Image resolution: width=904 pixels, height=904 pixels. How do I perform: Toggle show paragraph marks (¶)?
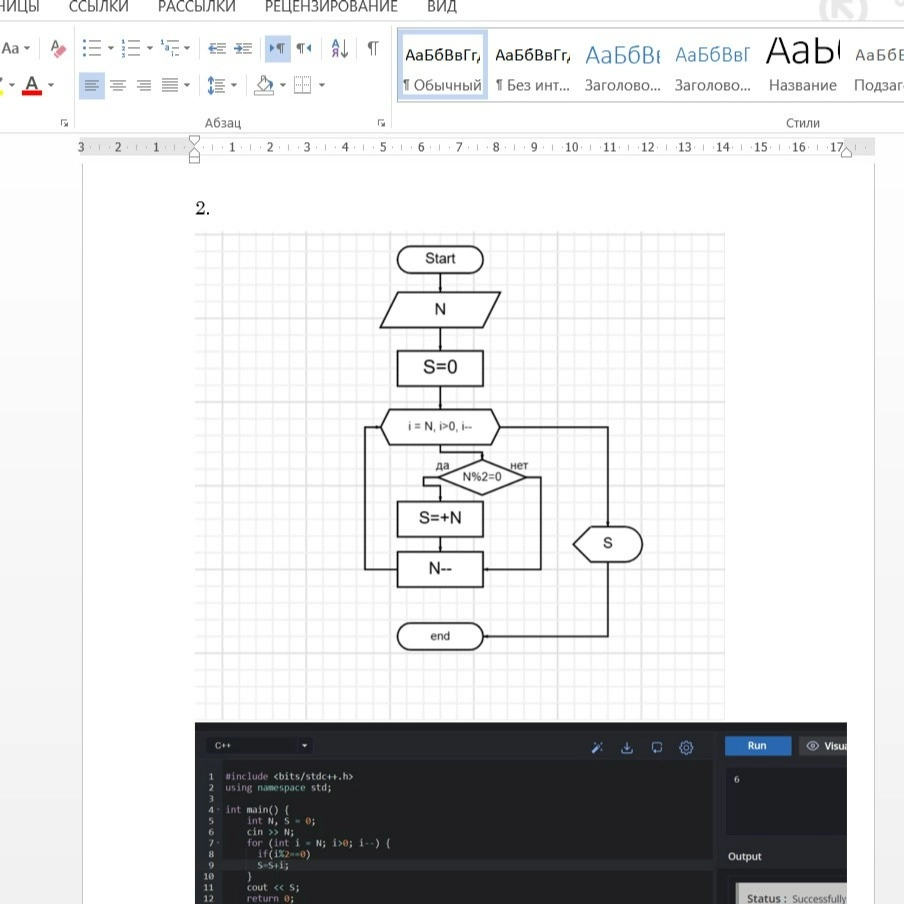coord(373,48)
